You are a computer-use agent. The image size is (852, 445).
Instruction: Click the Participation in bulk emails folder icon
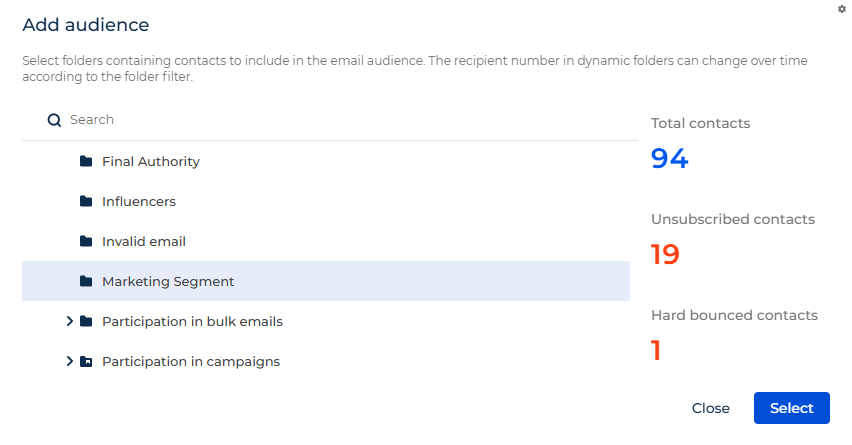point(86,321)
